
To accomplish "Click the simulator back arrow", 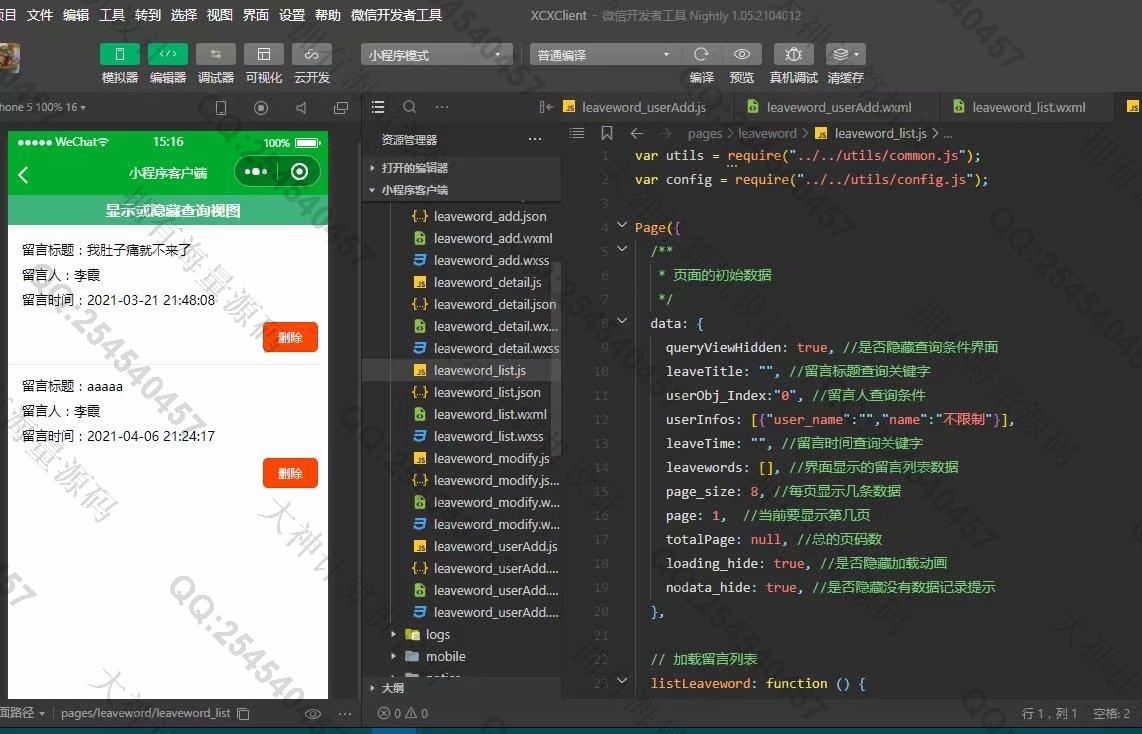I will [23, 174].
